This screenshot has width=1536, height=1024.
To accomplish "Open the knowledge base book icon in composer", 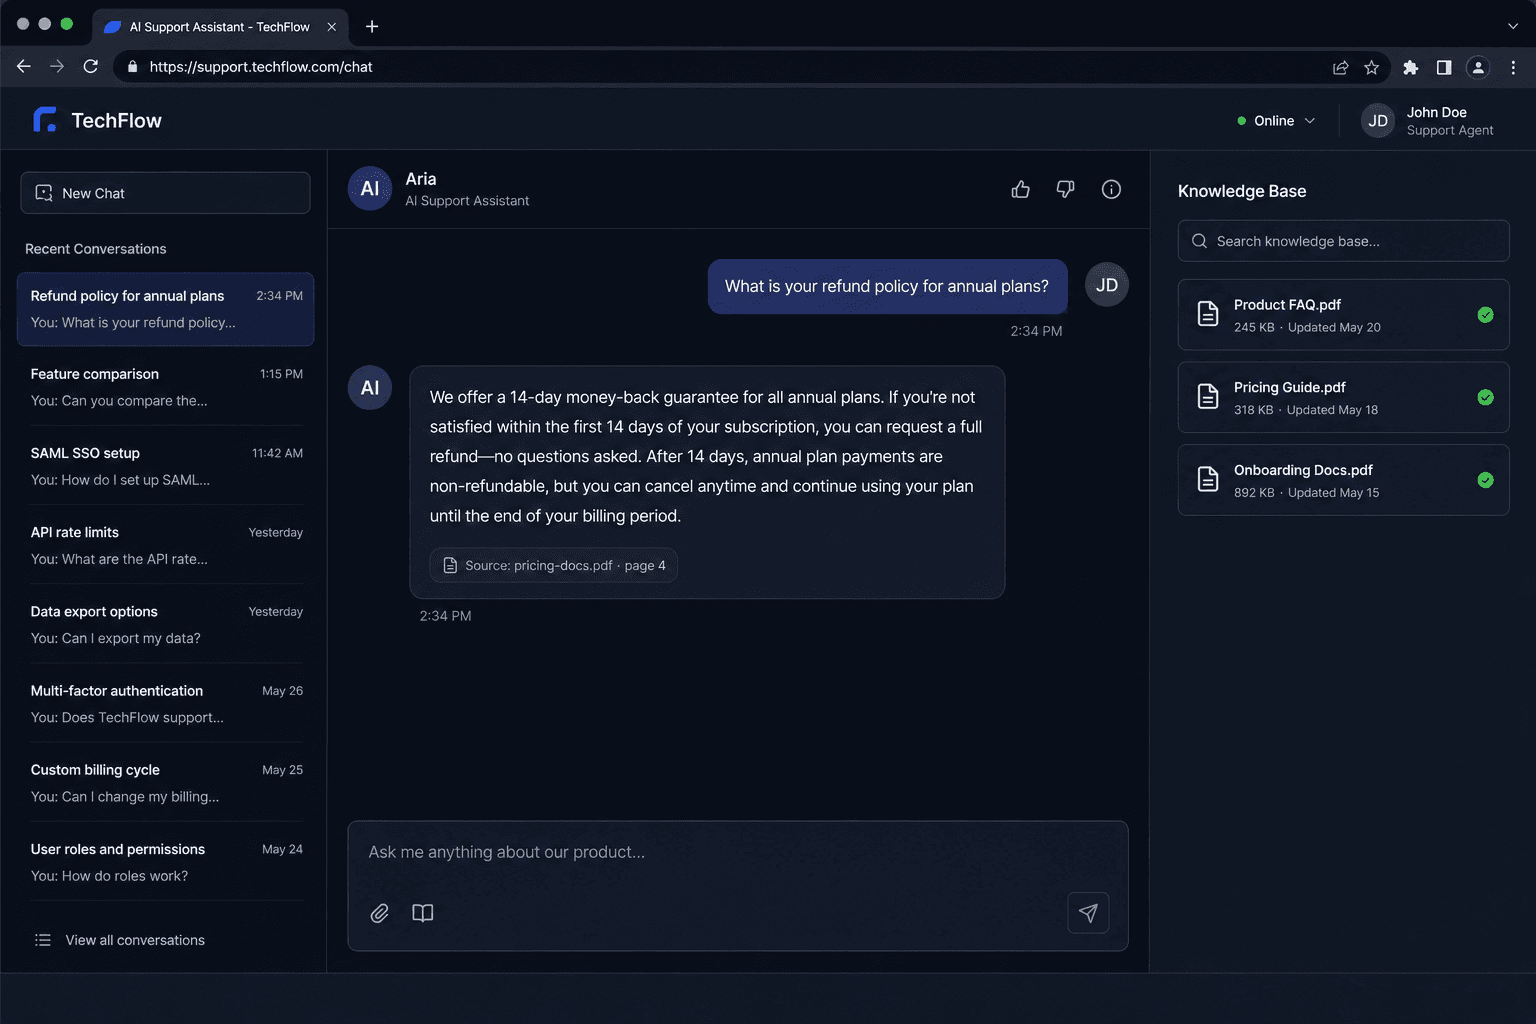I will pyautogui.click(x=423, y=913).
